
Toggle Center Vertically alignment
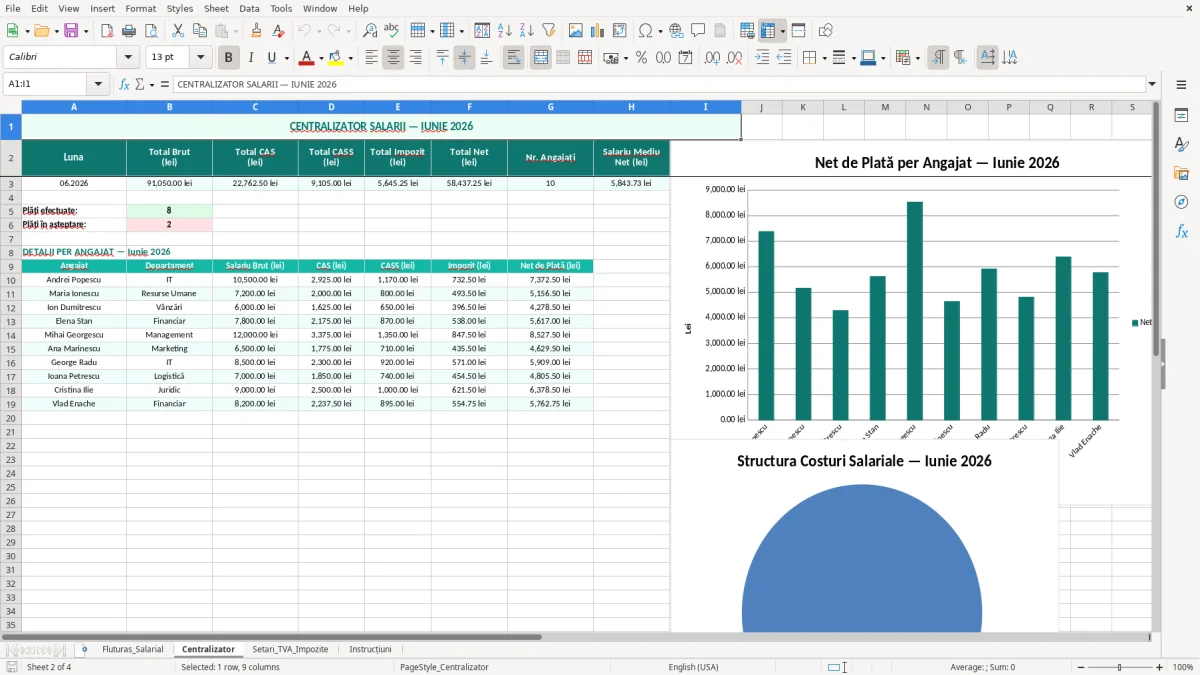pos(464,58)
